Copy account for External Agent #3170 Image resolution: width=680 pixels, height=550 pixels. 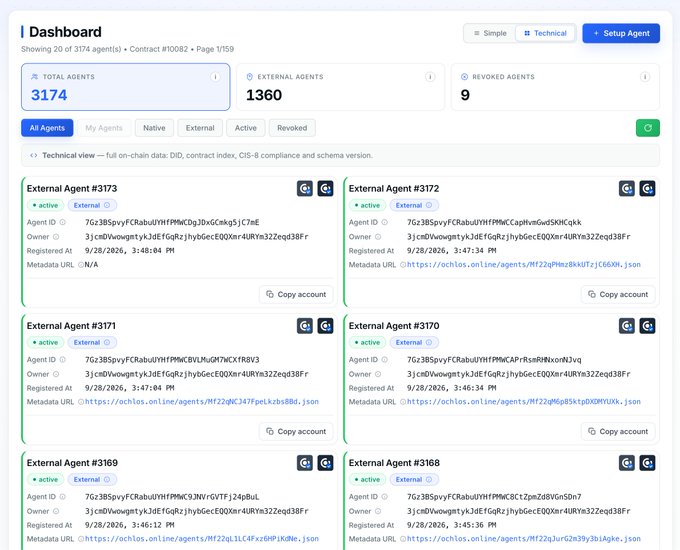tap(618, 432)
